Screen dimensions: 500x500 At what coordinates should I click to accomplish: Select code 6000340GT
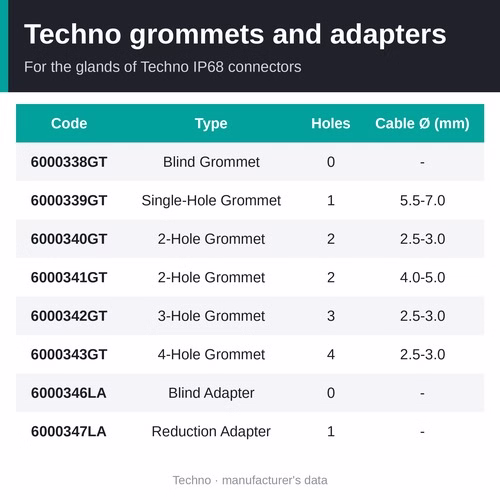pyautogui.click(x=69, y=239)
